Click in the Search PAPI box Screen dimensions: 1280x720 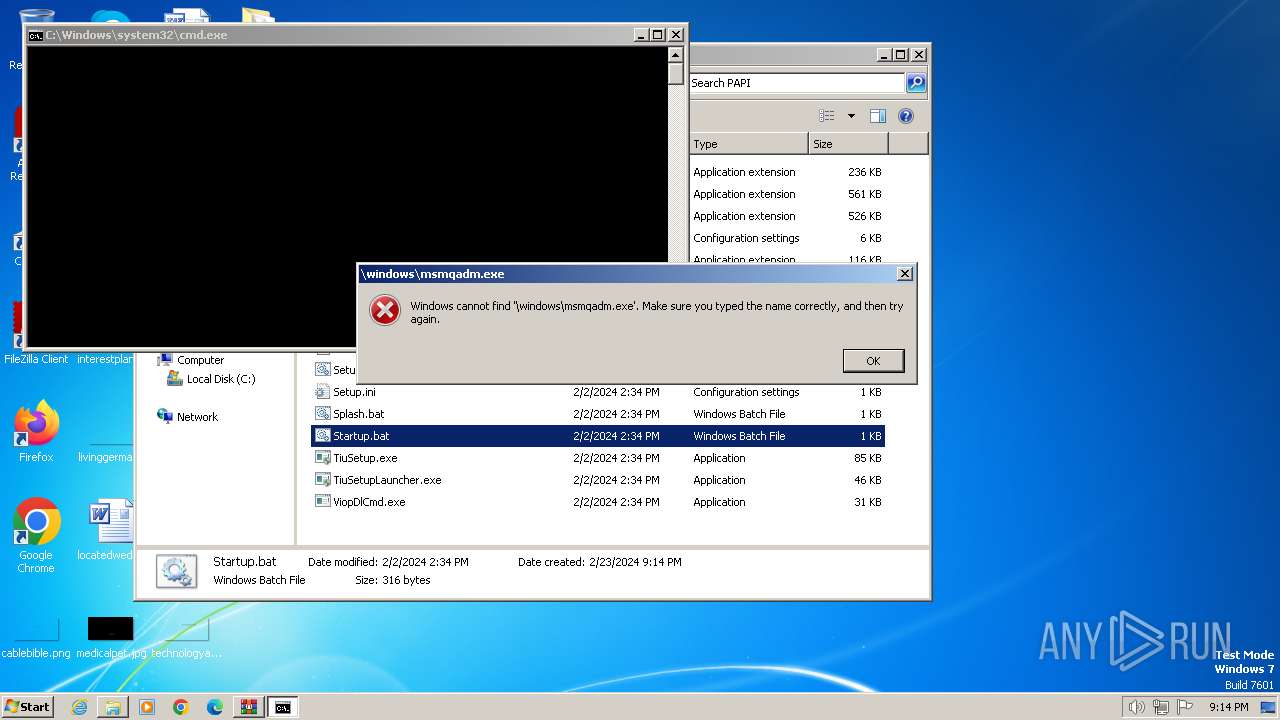pos(796,83)
